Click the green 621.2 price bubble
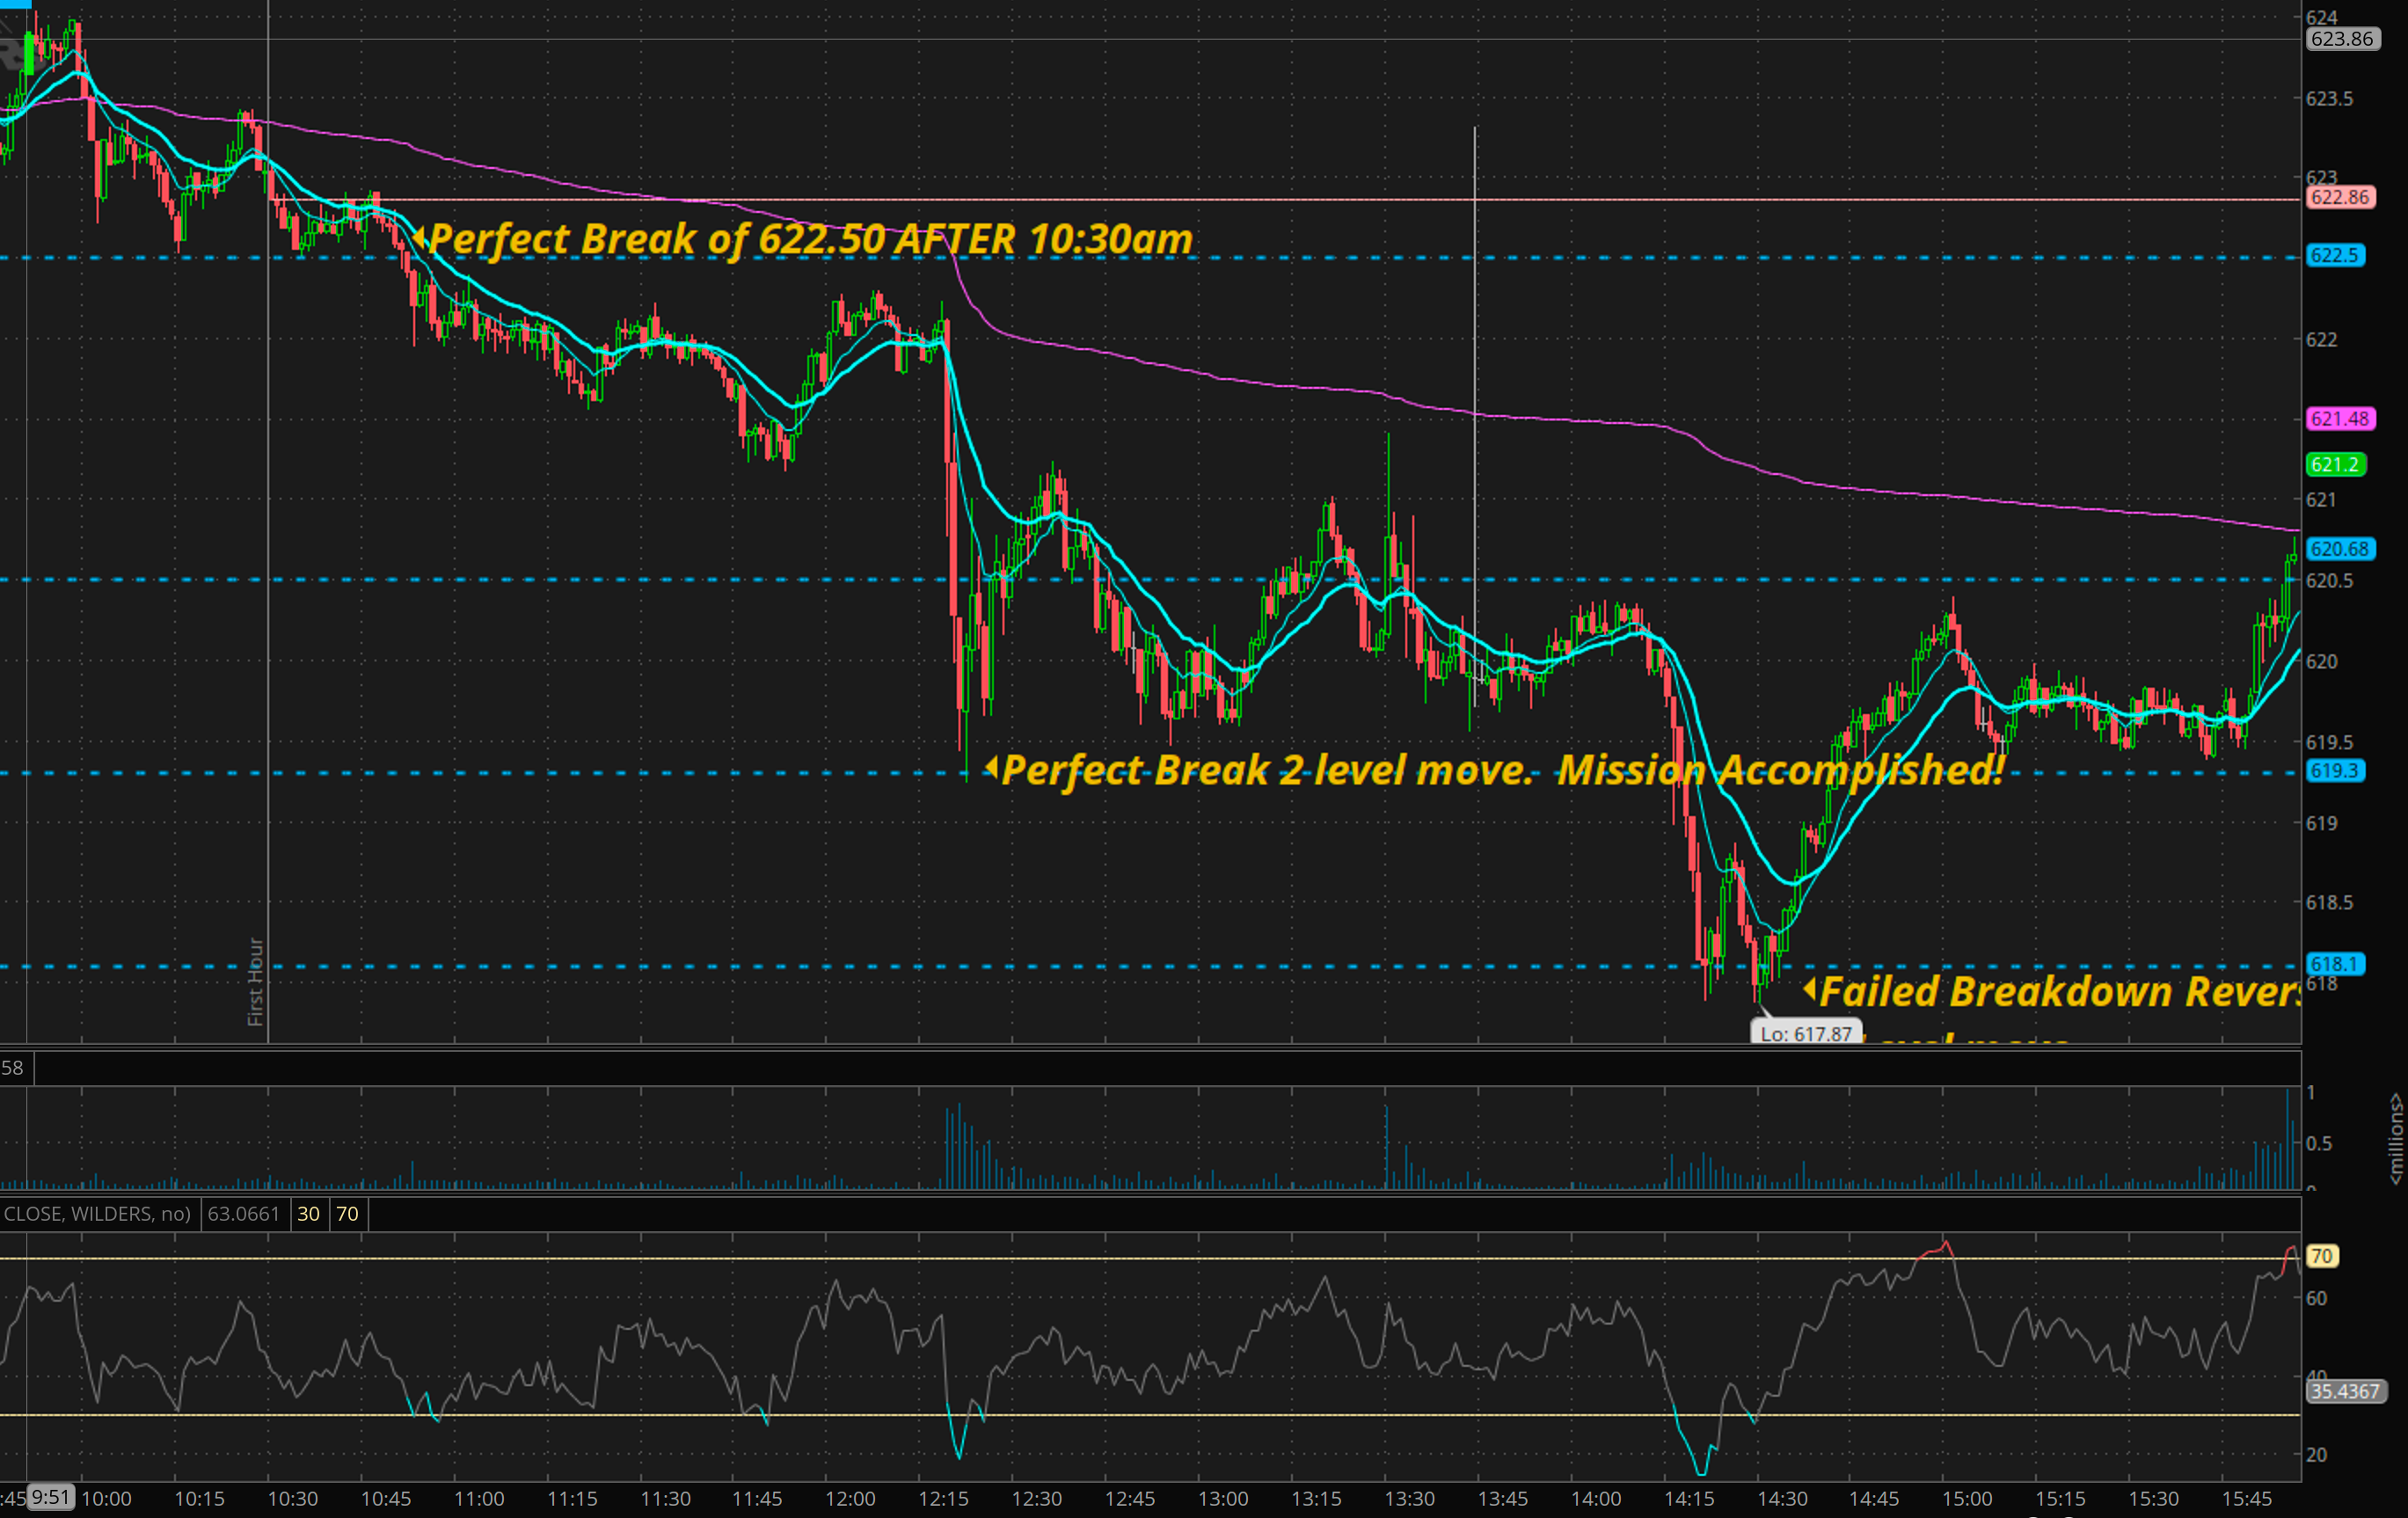2408x1518 pixels. [2335, 464]
